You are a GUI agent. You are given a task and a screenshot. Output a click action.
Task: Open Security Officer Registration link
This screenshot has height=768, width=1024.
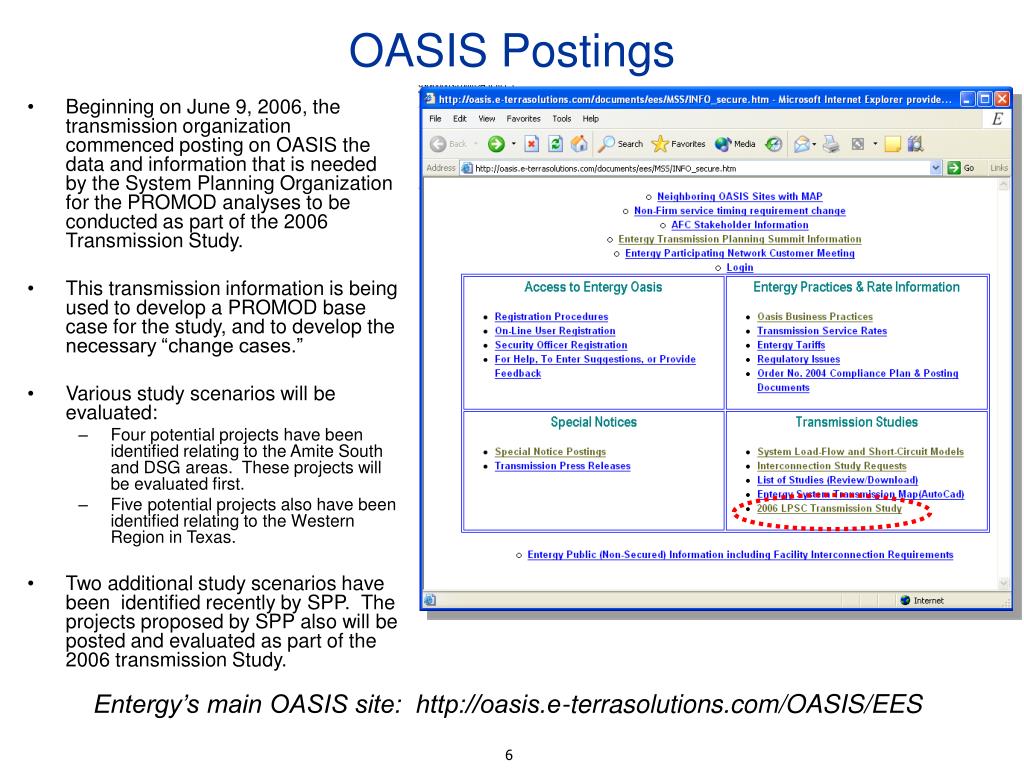pos(560,345)
